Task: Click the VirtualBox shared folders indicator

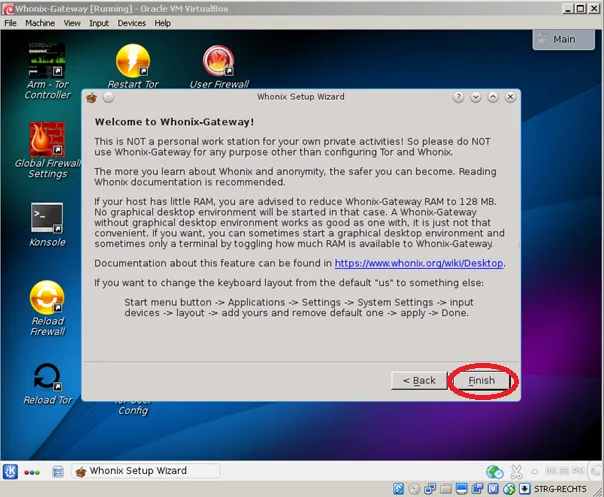Action: [x=446, y=489]
